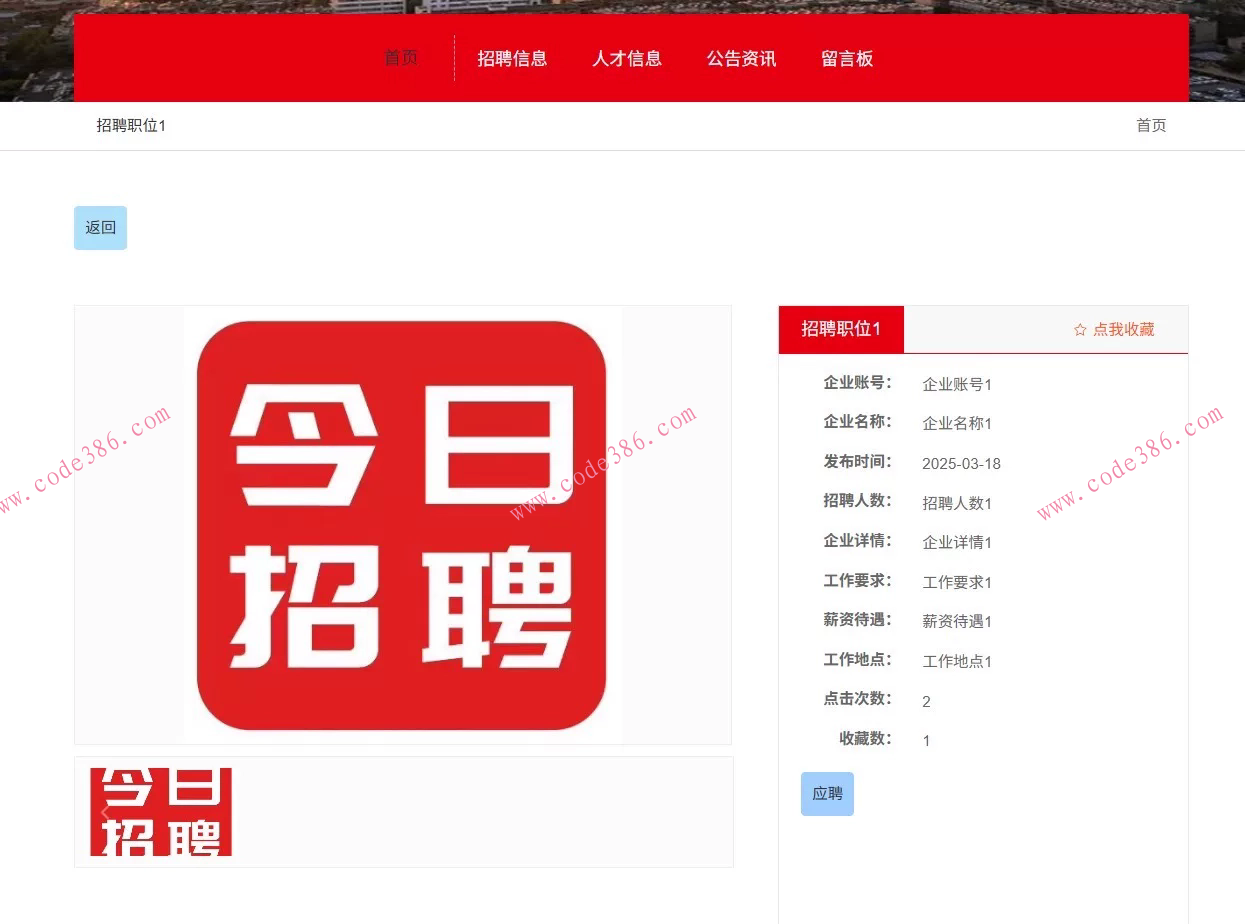Select the left arrow on the image carousel
Viewport: 1245px width, 924px height.
[105, 812]
